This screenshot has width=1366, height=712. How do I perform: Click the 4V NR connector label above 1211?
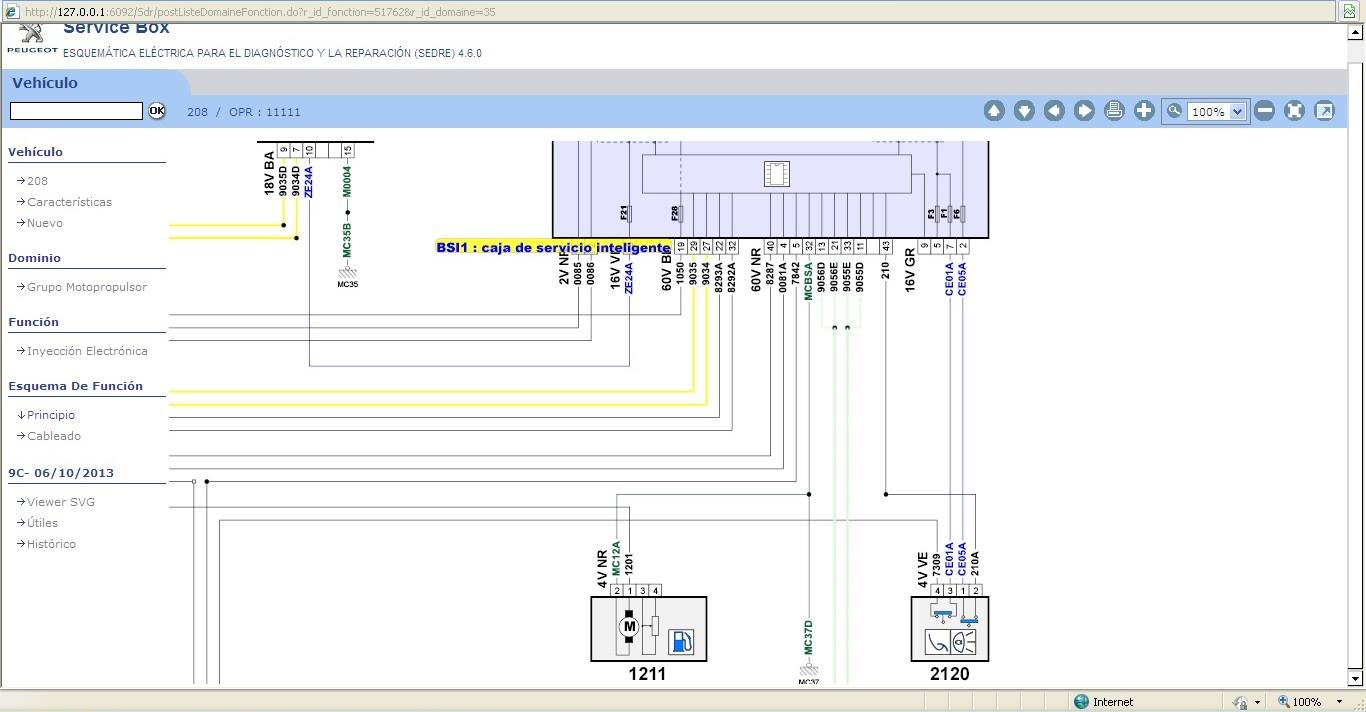pos(603,566)
